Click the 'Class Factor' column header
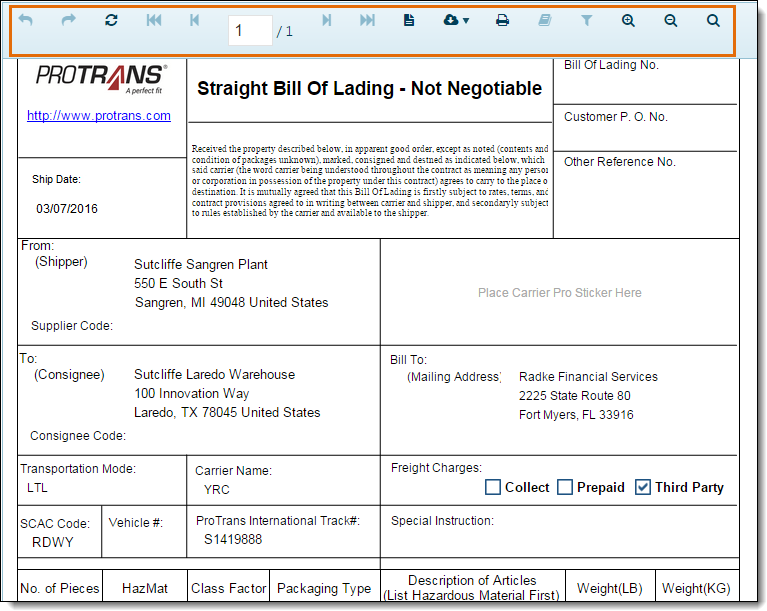This screenshot has width=767, height=611. [x=228, y=588]
